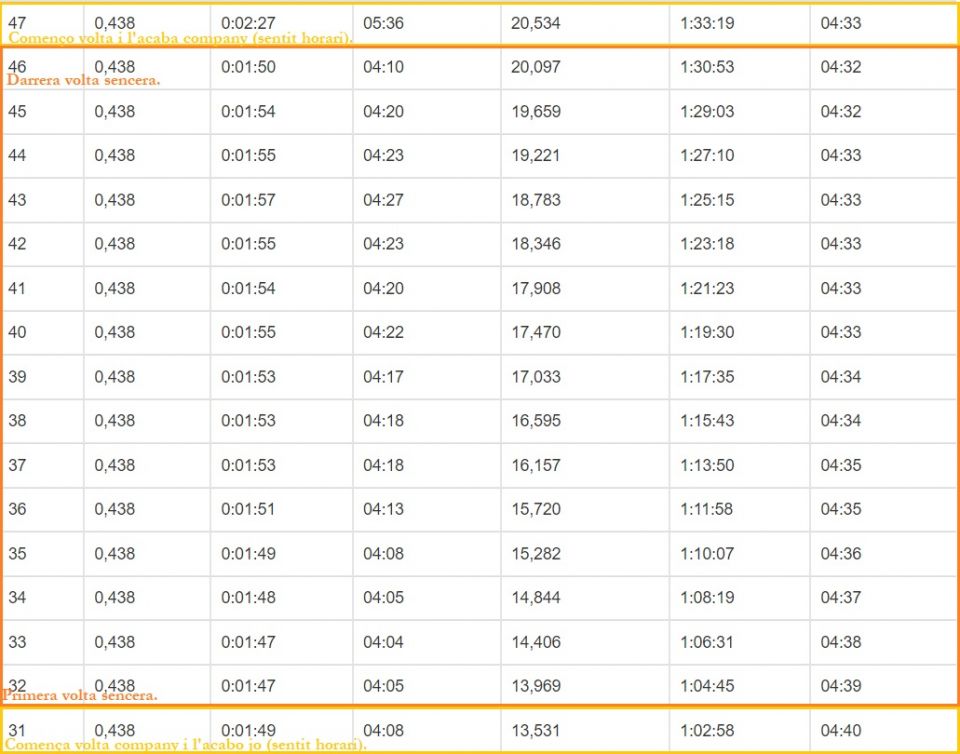Select the 04:08 pace in lap 35

pos(383,554)
